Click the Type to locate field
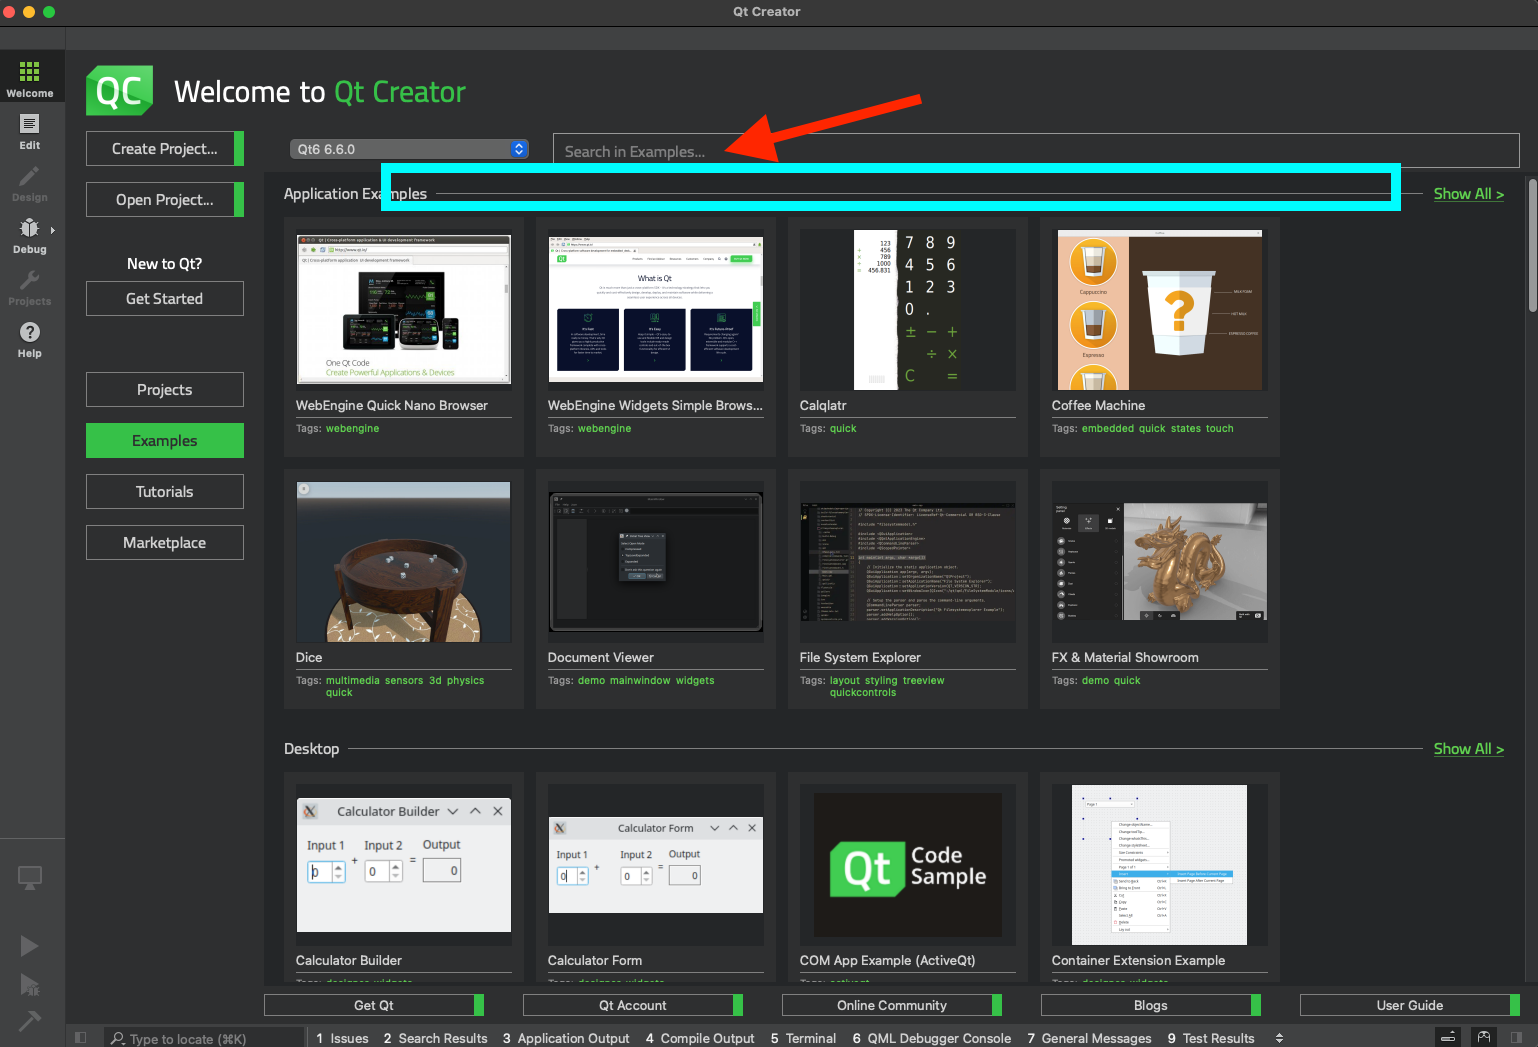This screenshot has height=1047, width=1538. click(x=205, y=1039)
